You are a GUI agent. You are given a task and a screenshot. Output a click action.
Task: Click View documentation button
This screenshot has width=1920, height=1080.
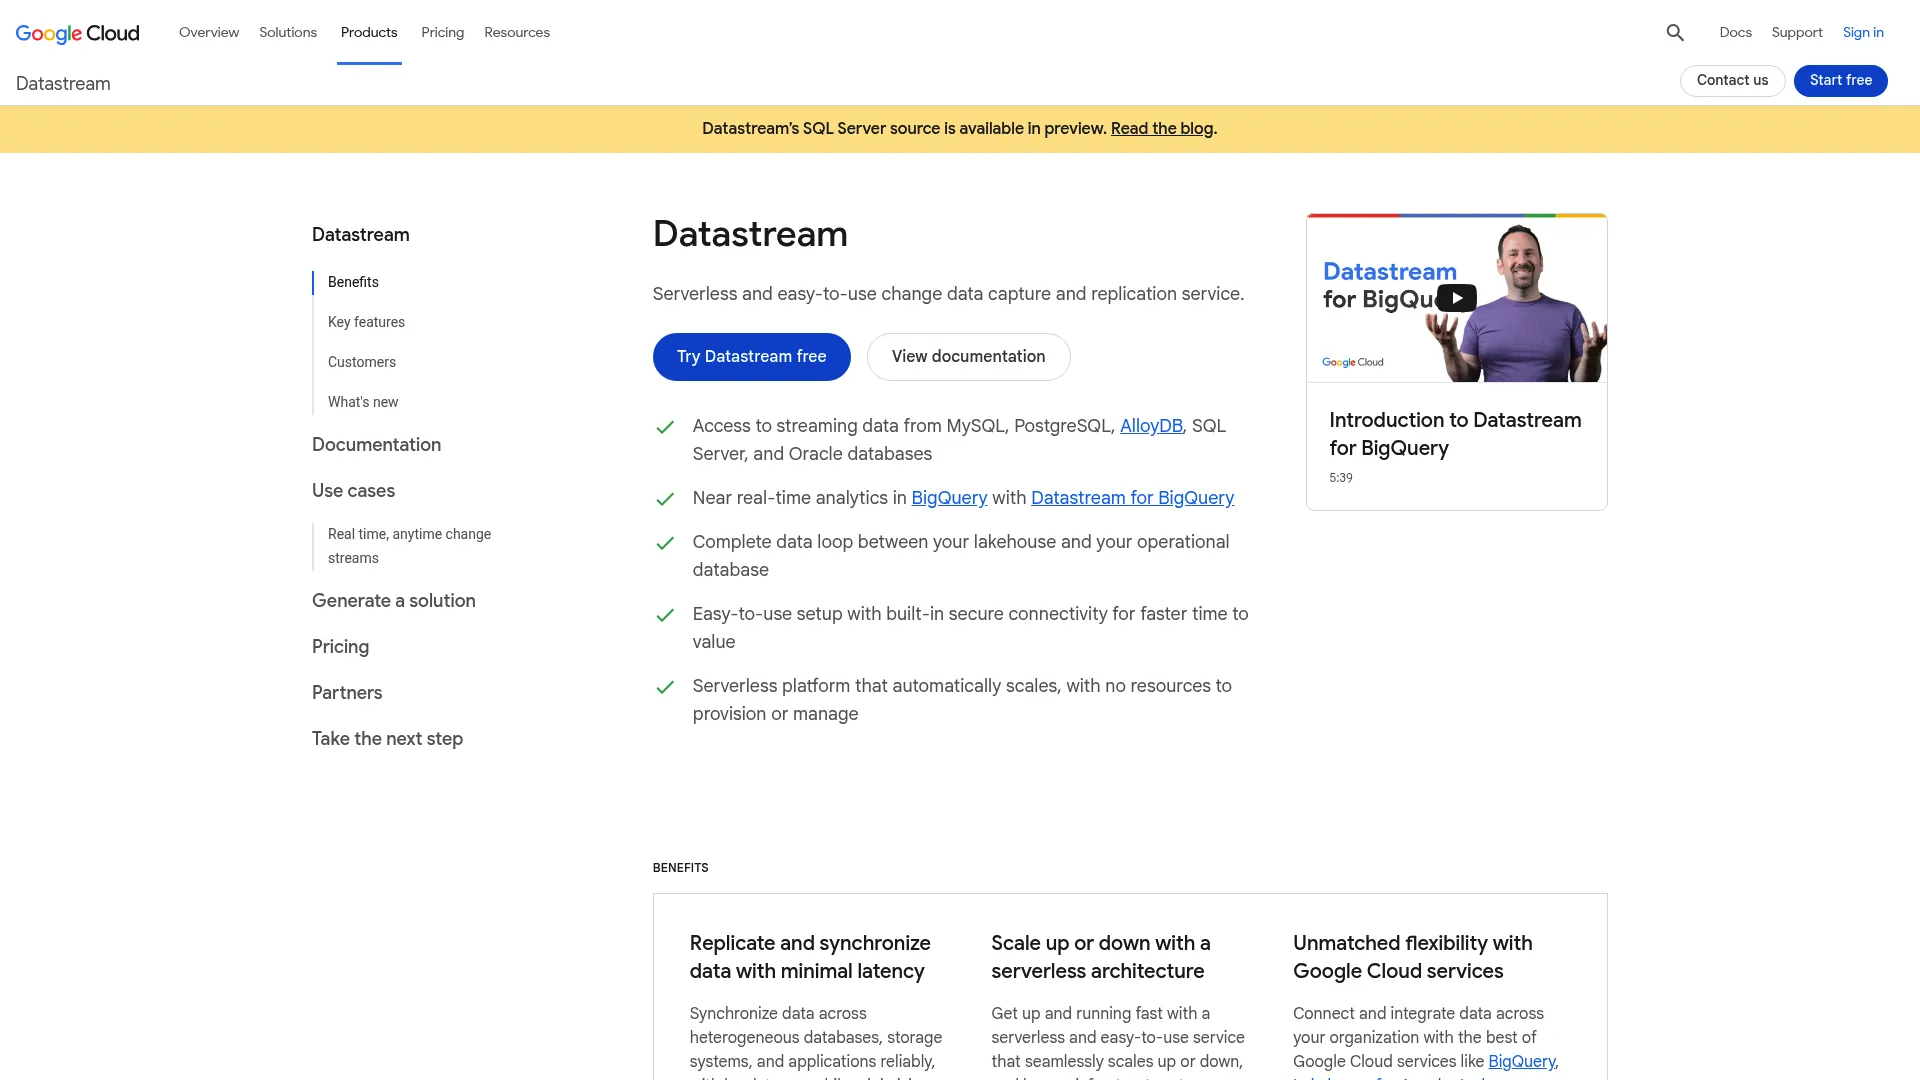[968, 357]
